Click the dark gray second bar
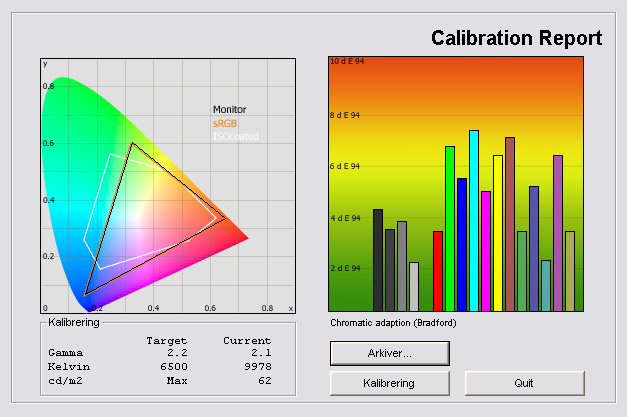 click(x=390, y=270)
